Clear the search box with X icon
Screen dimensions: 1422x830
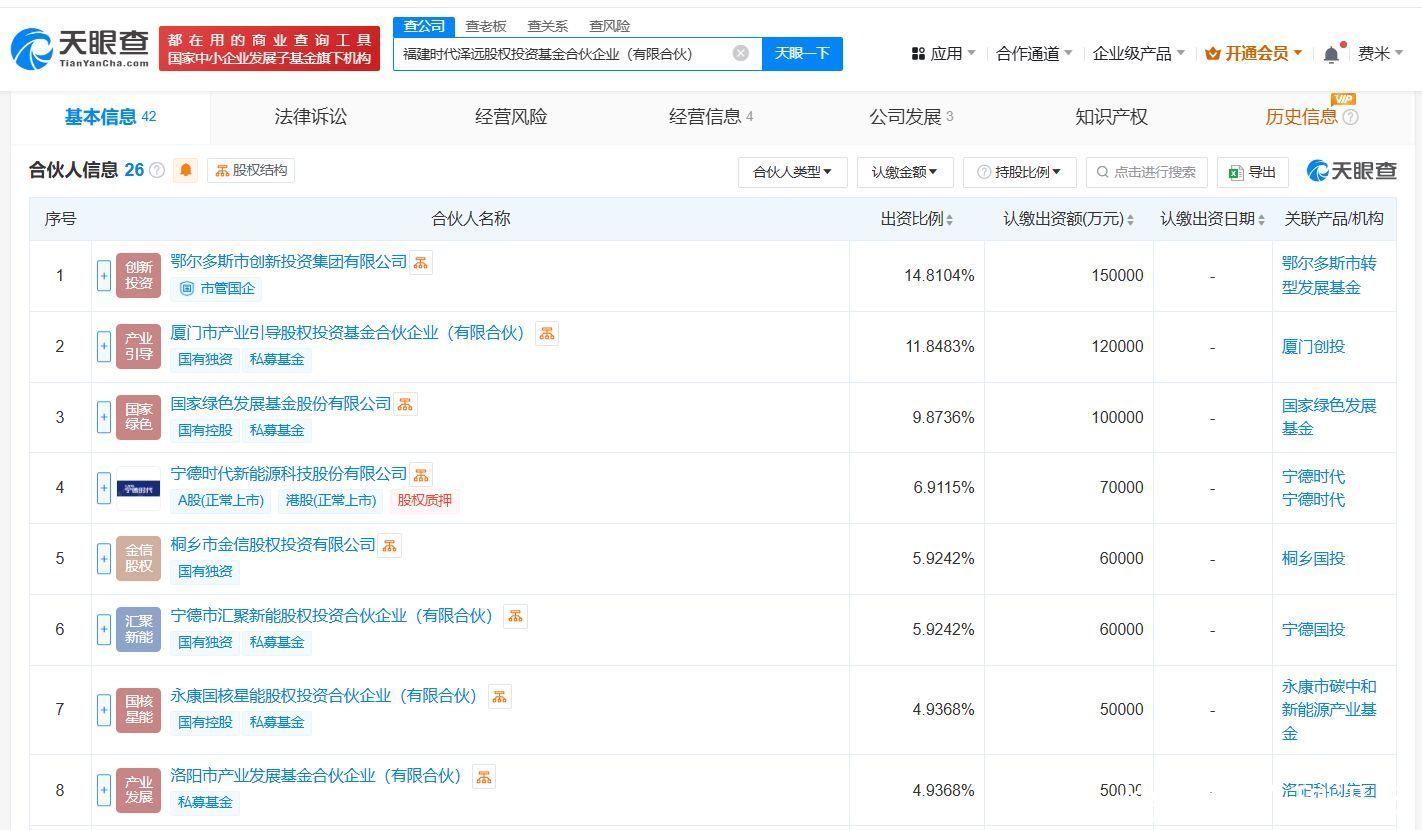click(x=740, y=53)
